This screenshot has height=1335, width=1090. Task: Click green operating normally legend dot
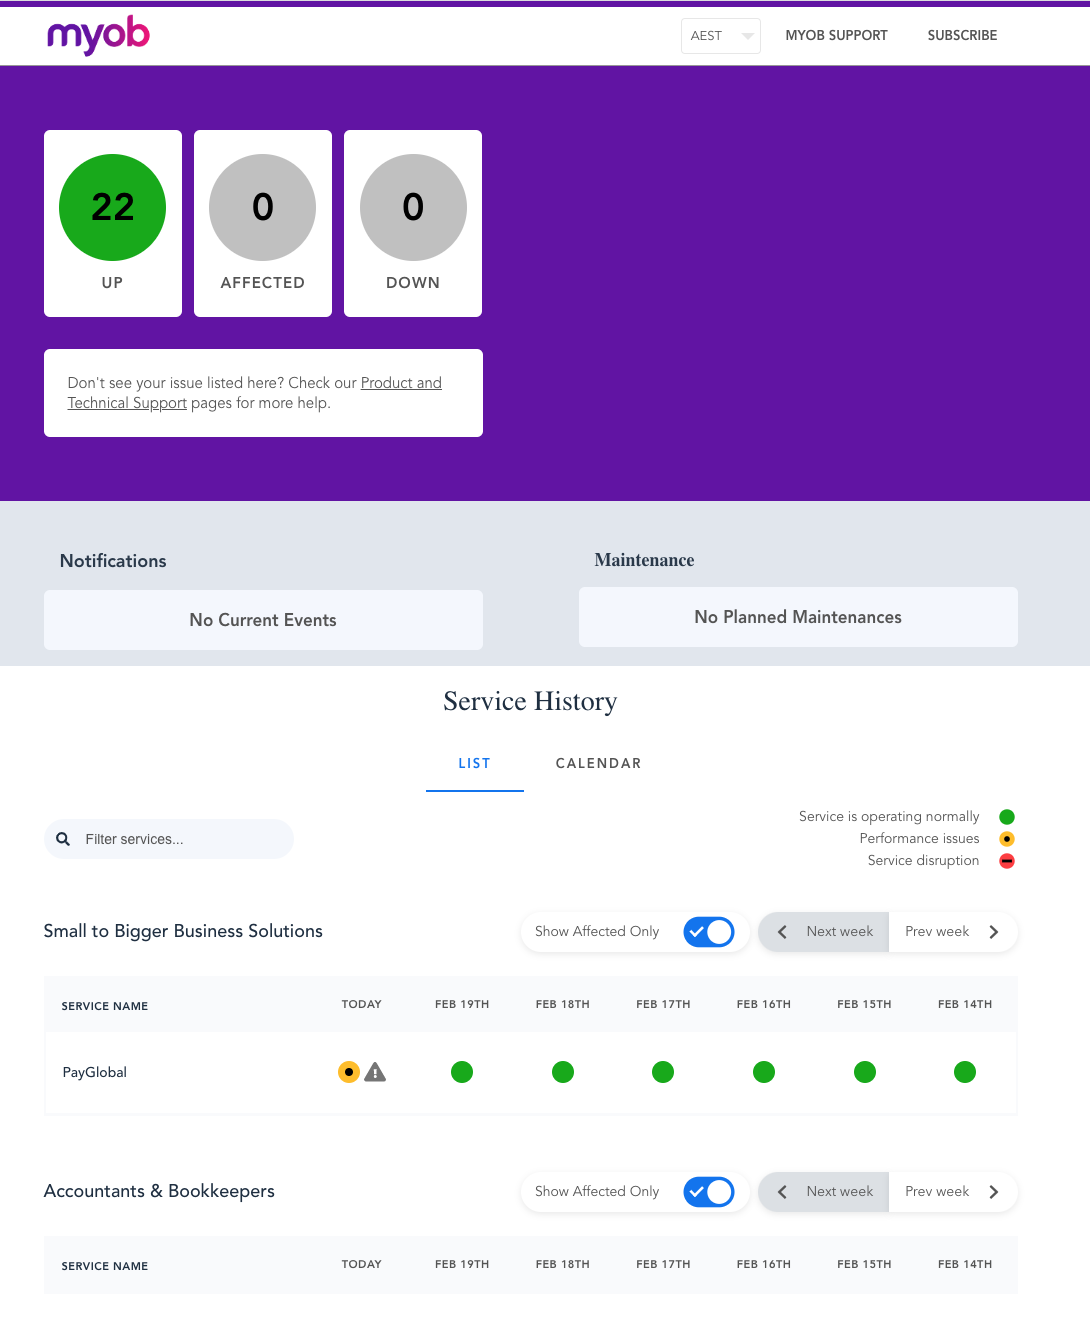click(x=1007, y=817)
